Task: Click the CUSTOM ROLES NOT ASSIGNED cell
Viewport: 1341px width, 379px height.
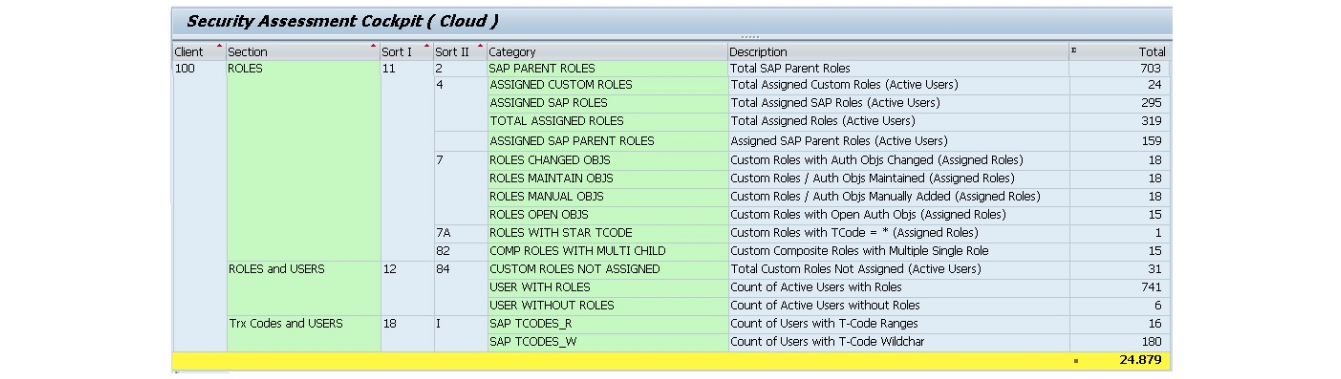Action: pos(607,268)
